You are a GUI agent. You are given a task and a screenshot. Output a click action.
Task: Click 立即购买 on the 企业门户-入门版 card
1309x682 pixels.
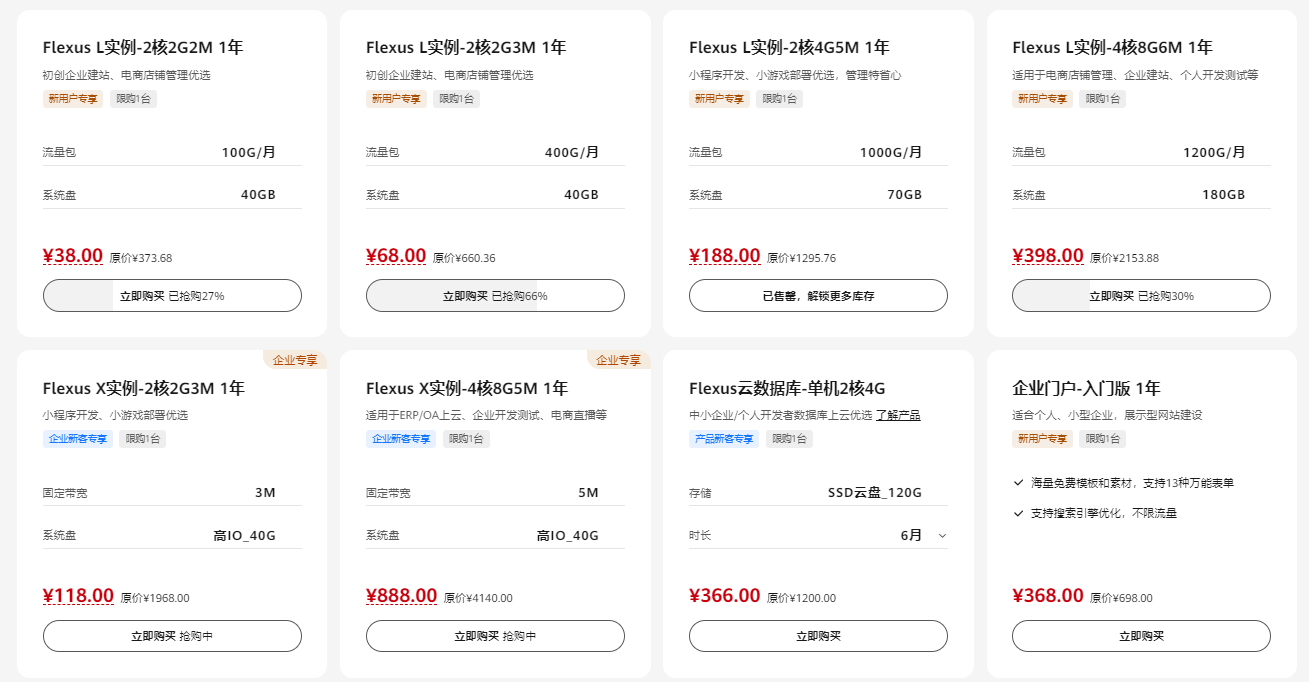click(1140, 635)
